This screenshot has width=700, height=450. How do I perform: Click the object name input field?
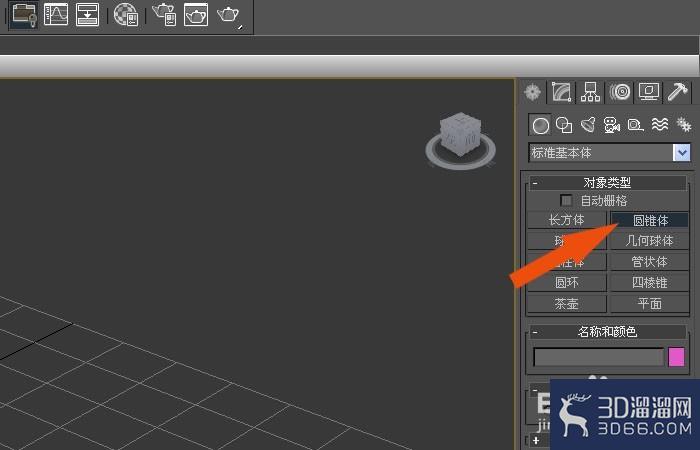point(599,357)
